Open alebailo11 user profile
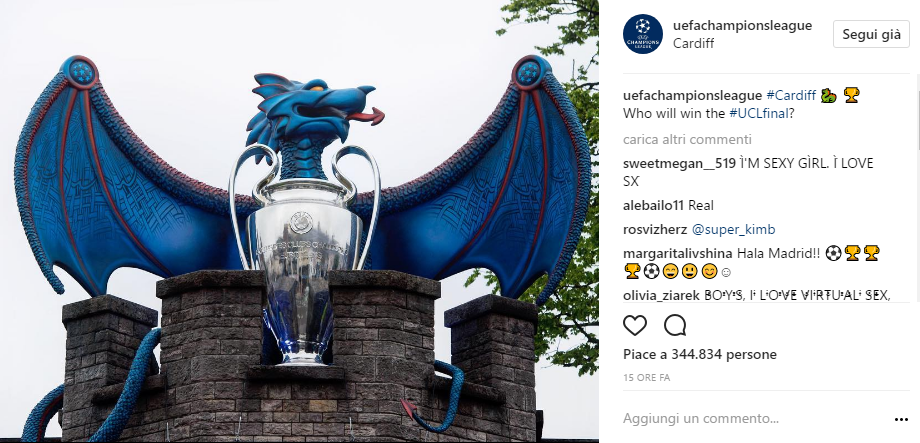Screen dimensions: 920x443 tap(654, 206)
